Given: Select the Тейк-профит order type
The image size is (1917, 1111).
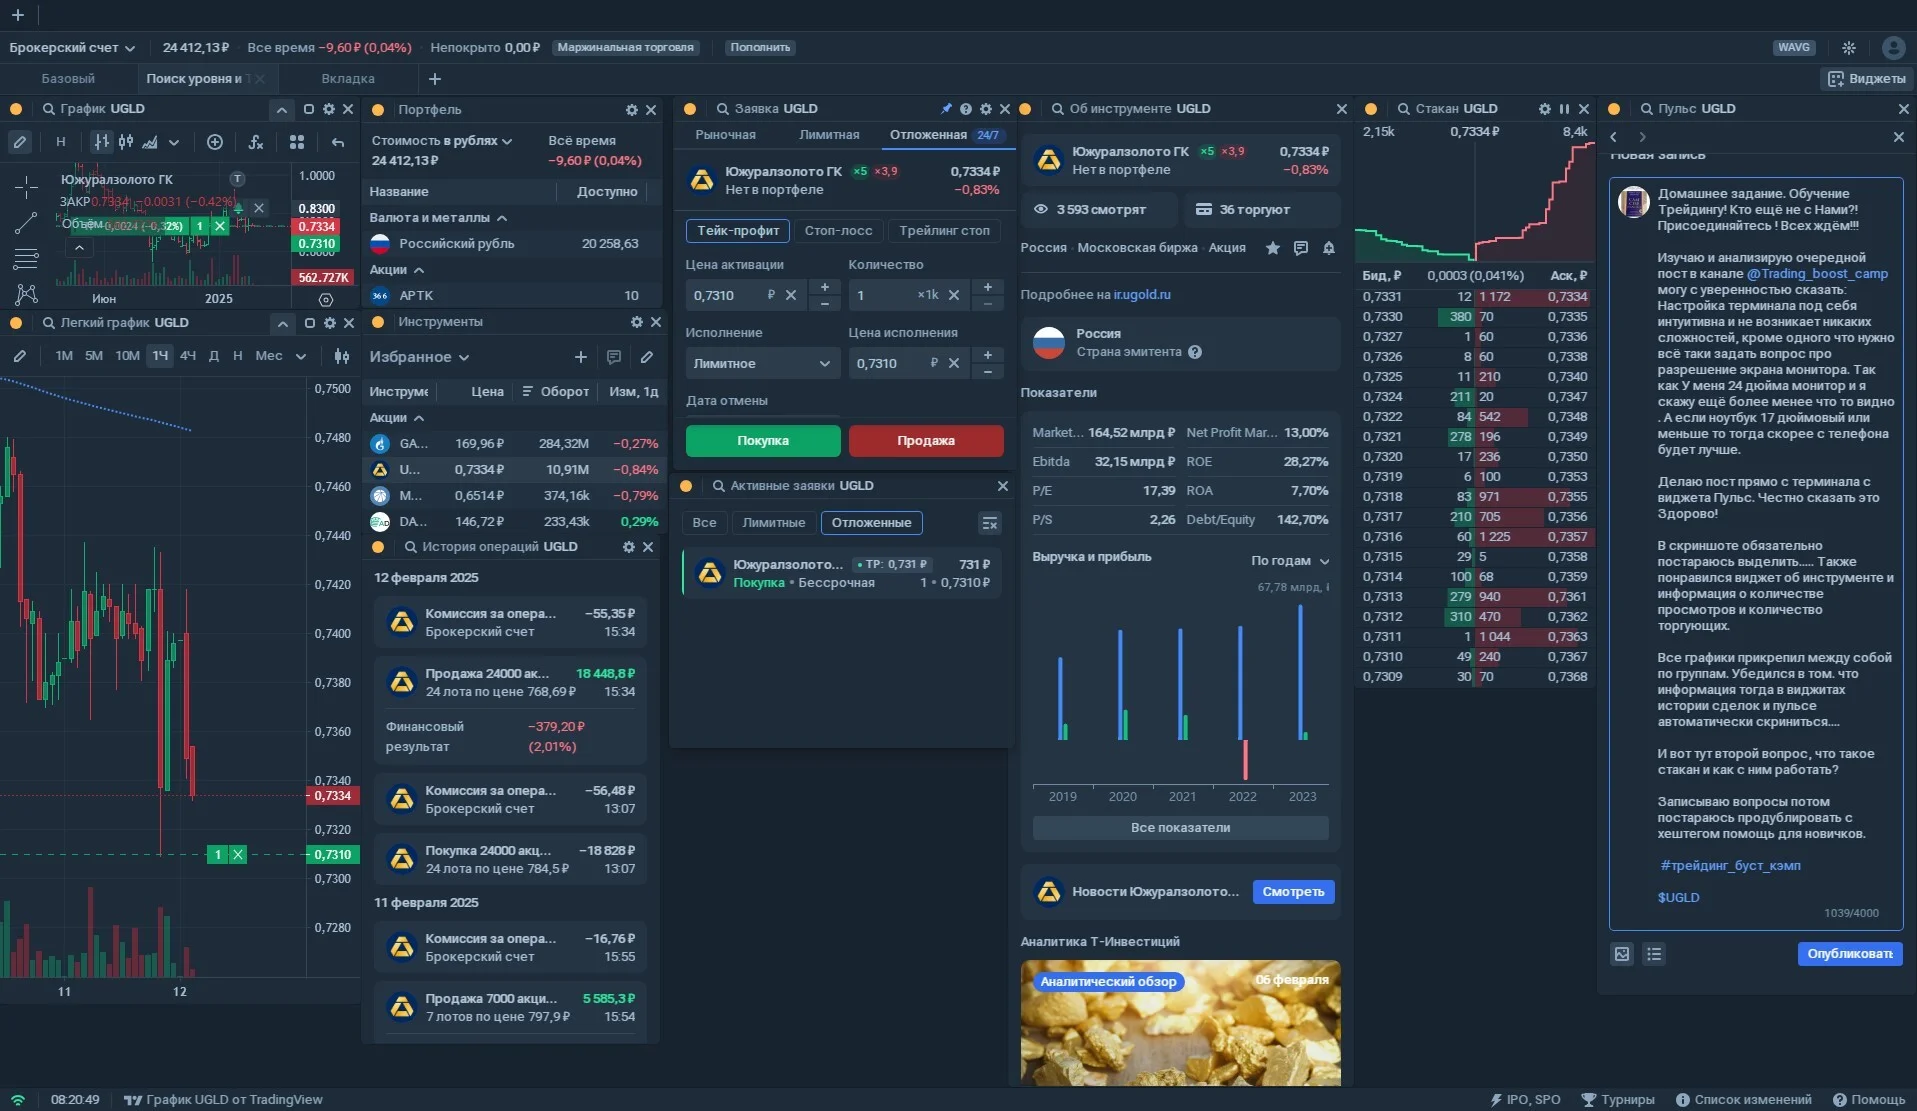Looking at the screenshot, I should click(x=738, y=231).
